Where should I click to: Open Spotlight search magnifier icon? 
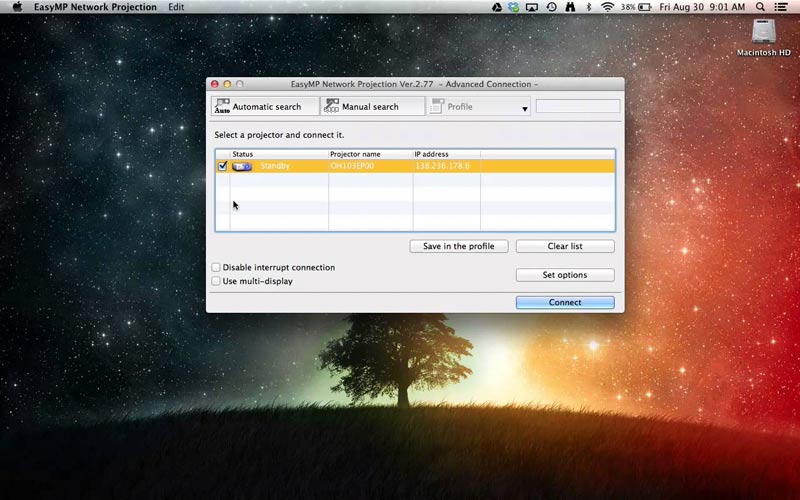[x=760, y=7]
